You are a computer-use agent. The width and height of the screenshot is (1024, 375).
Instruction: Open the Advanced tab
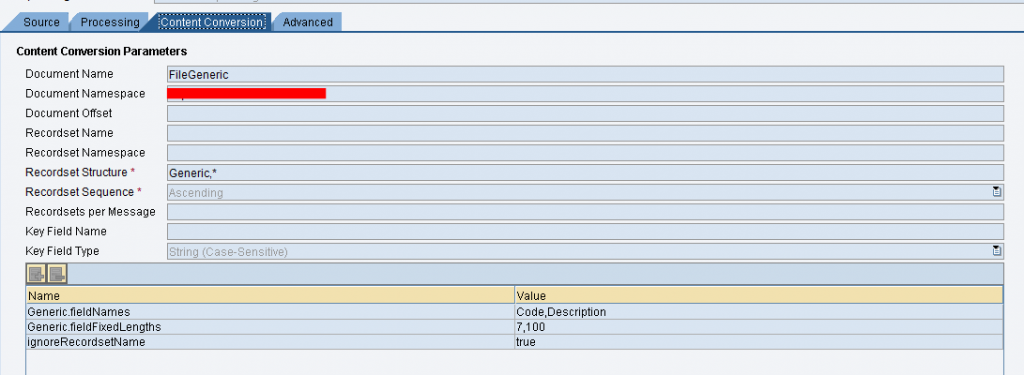[308, 22]
